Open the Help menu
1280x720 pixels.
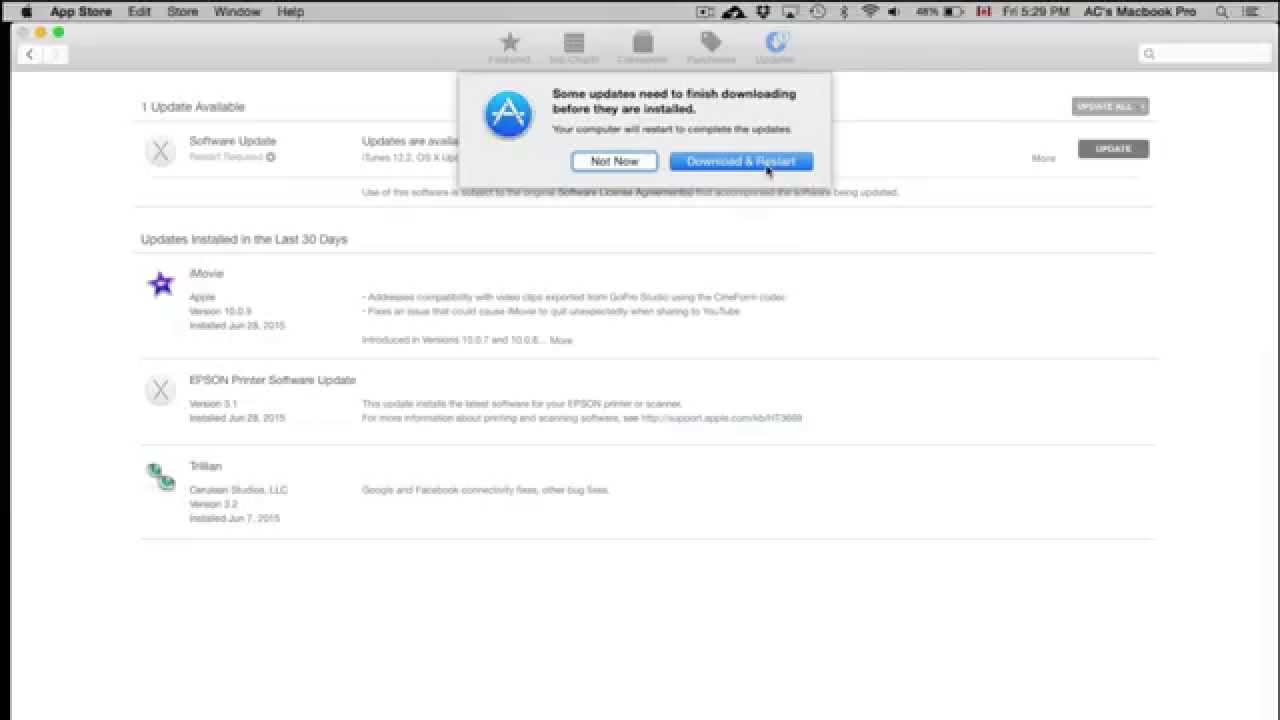(290, 12)
